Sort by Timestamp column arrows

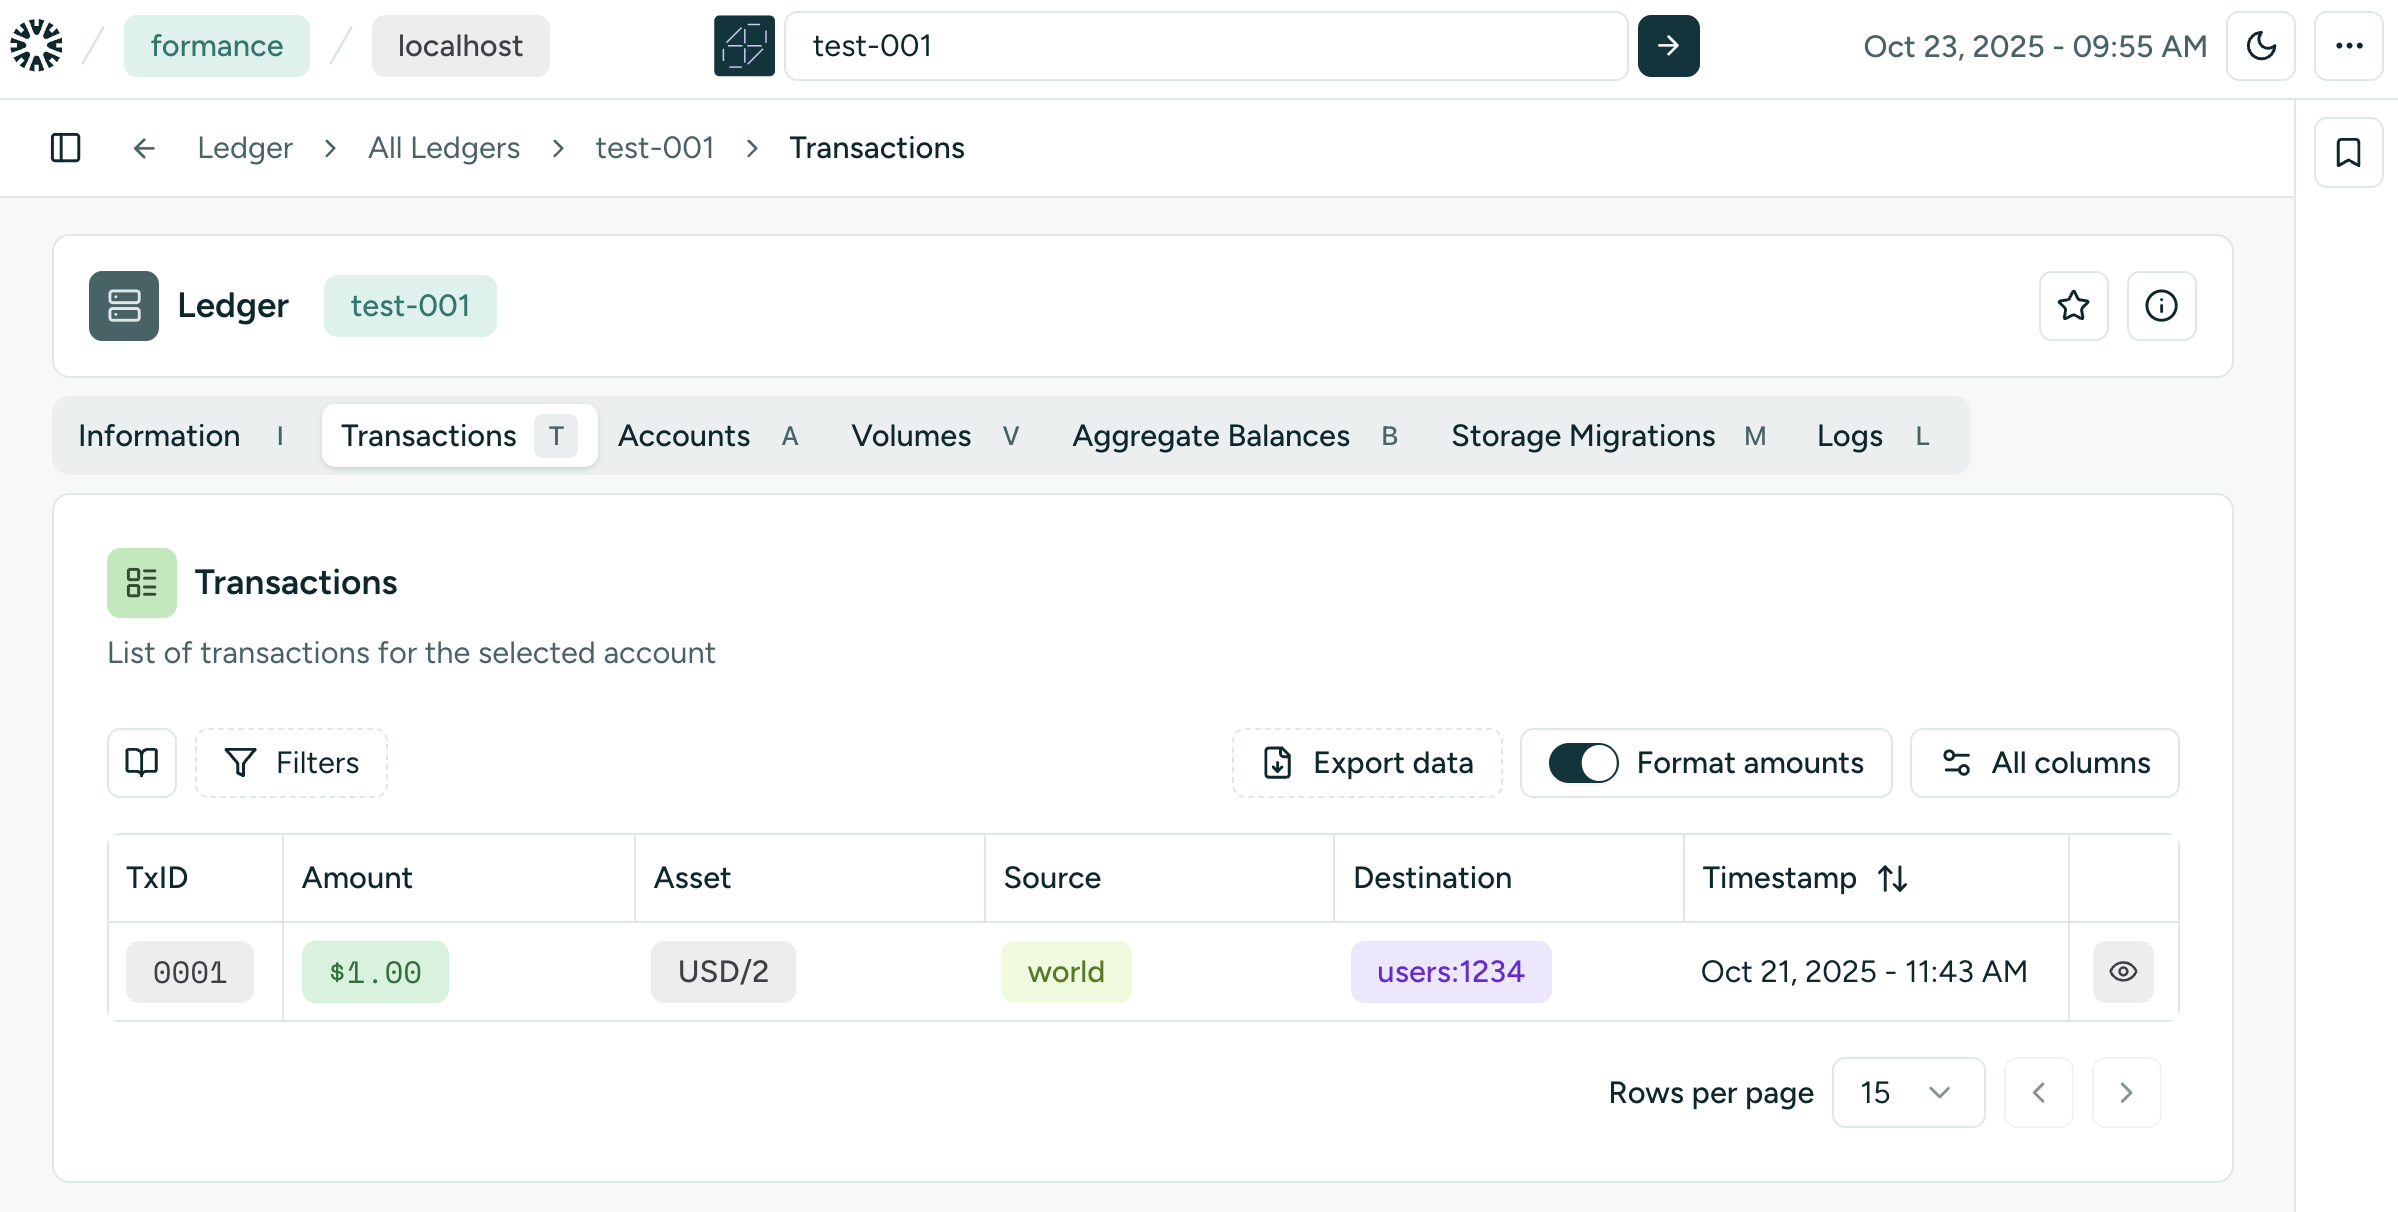pos(1892,879)
